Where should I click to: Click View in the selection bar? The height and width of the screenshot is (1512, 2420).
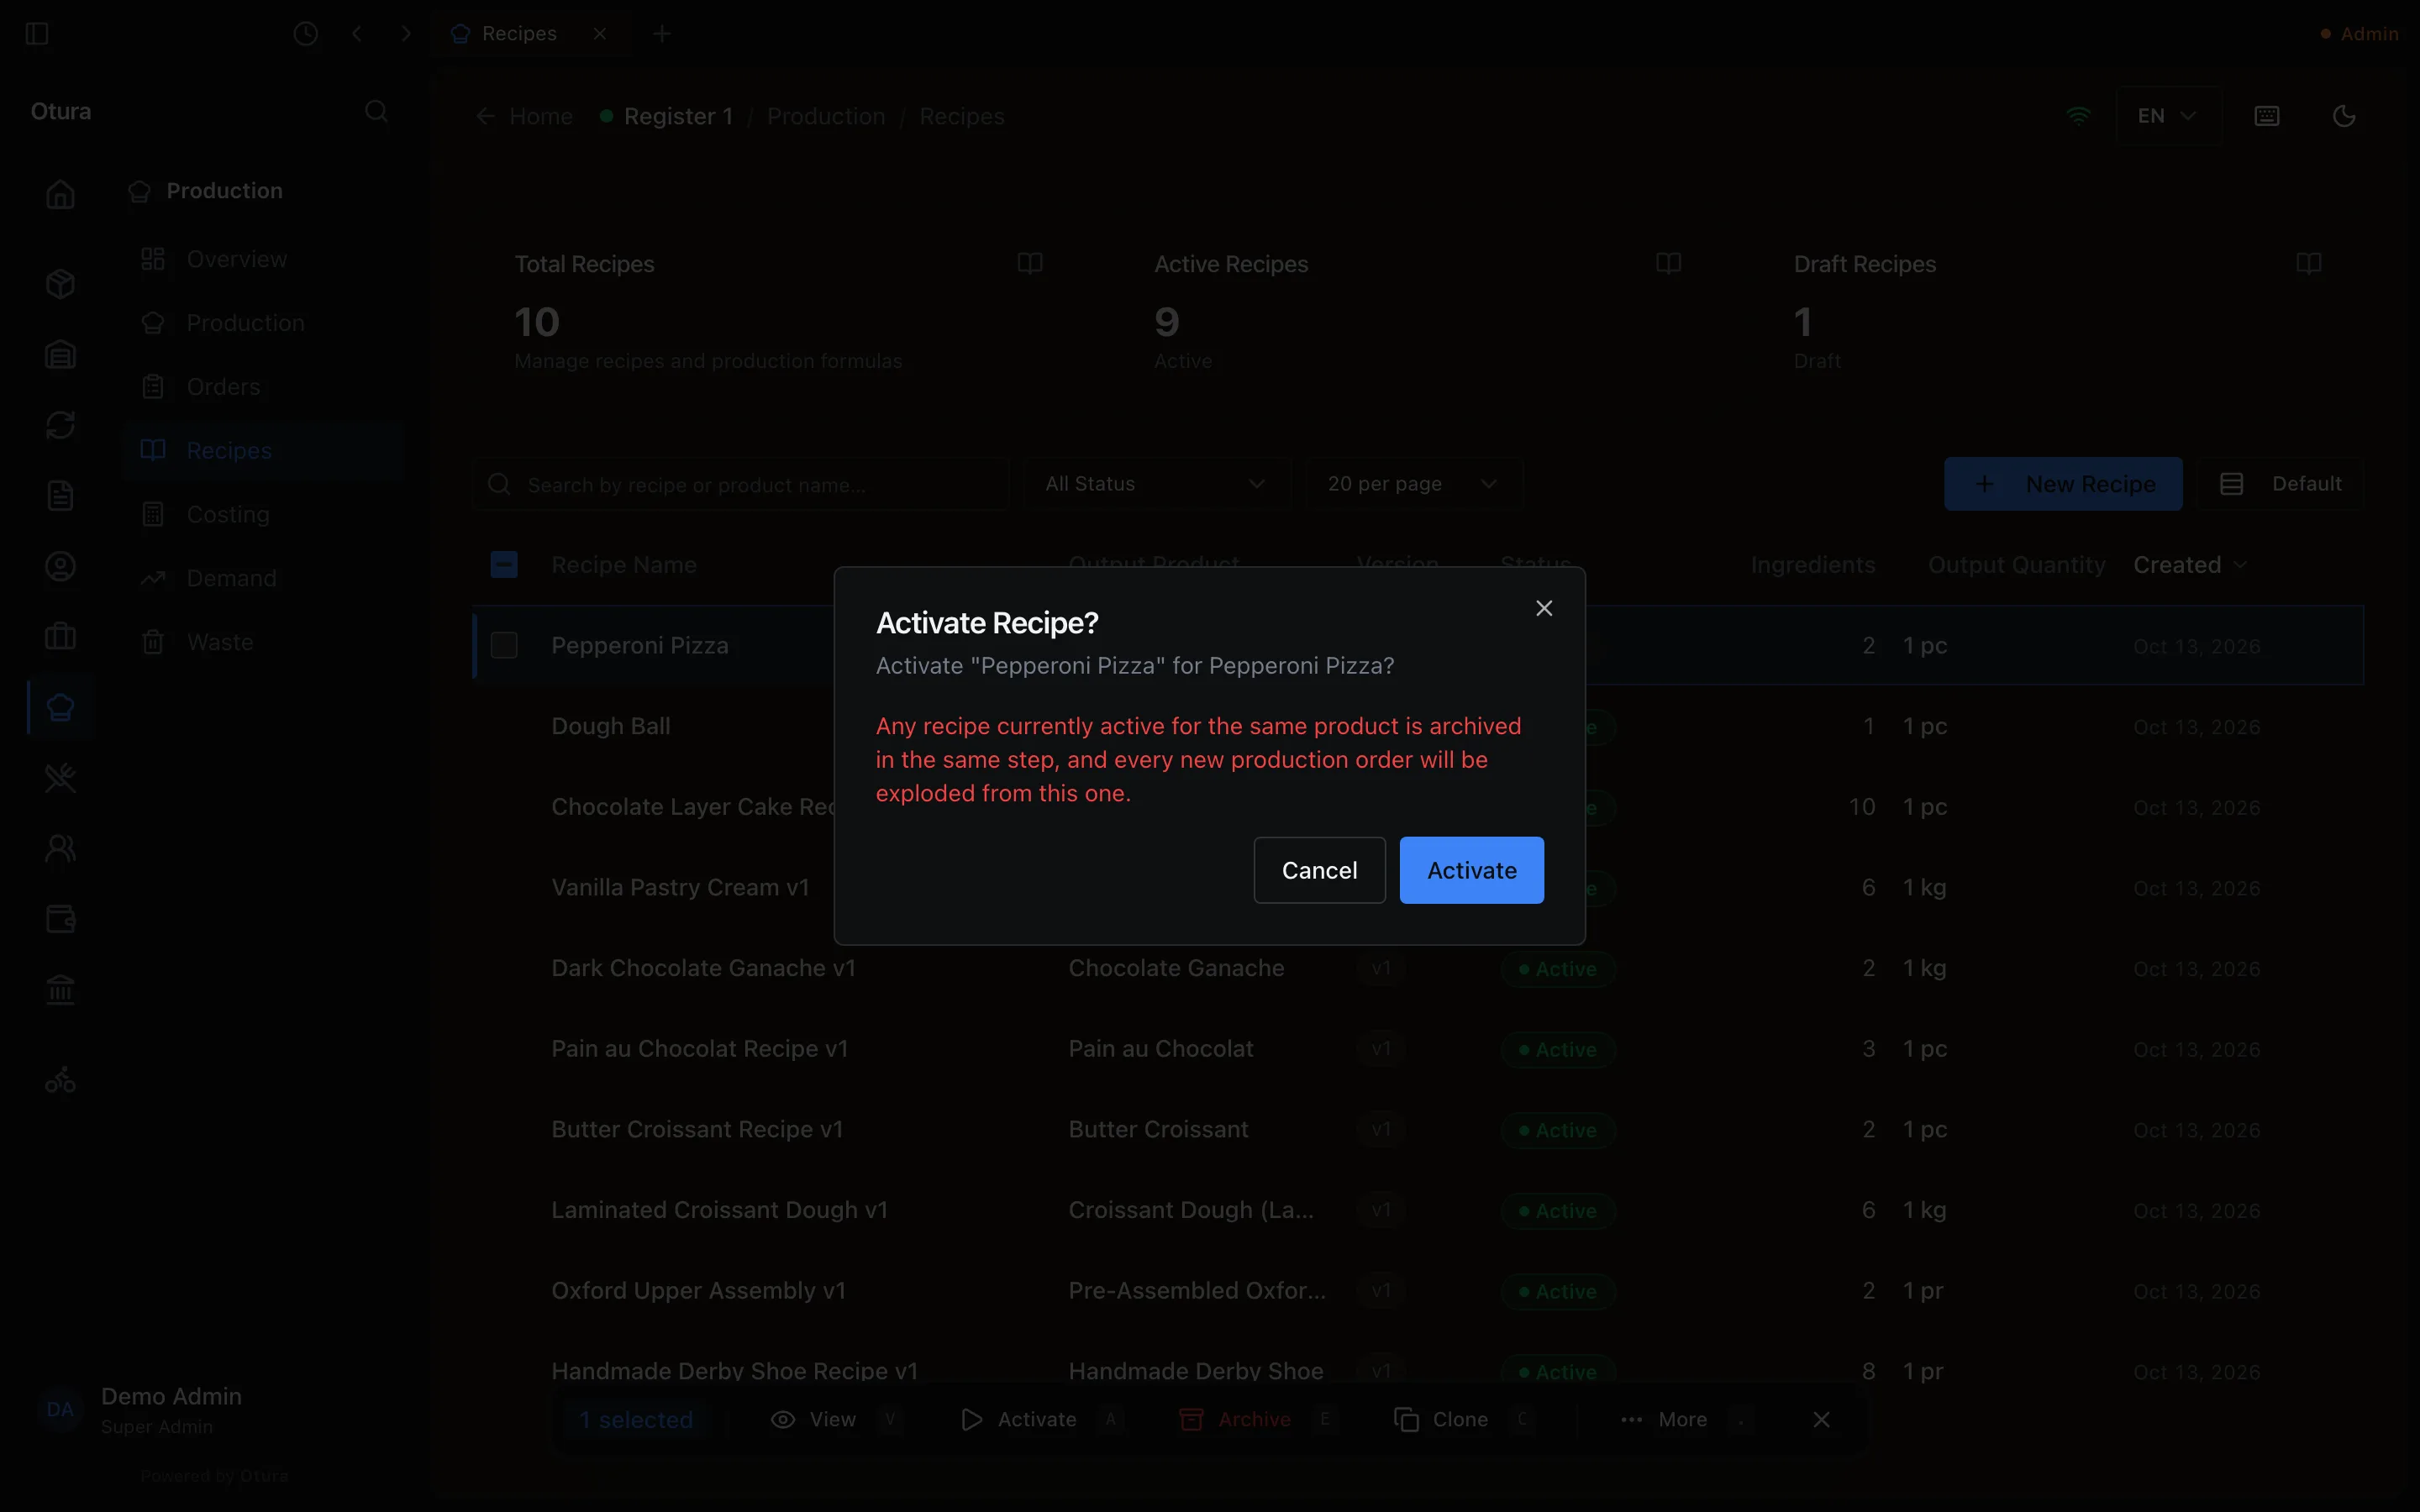836,1419
